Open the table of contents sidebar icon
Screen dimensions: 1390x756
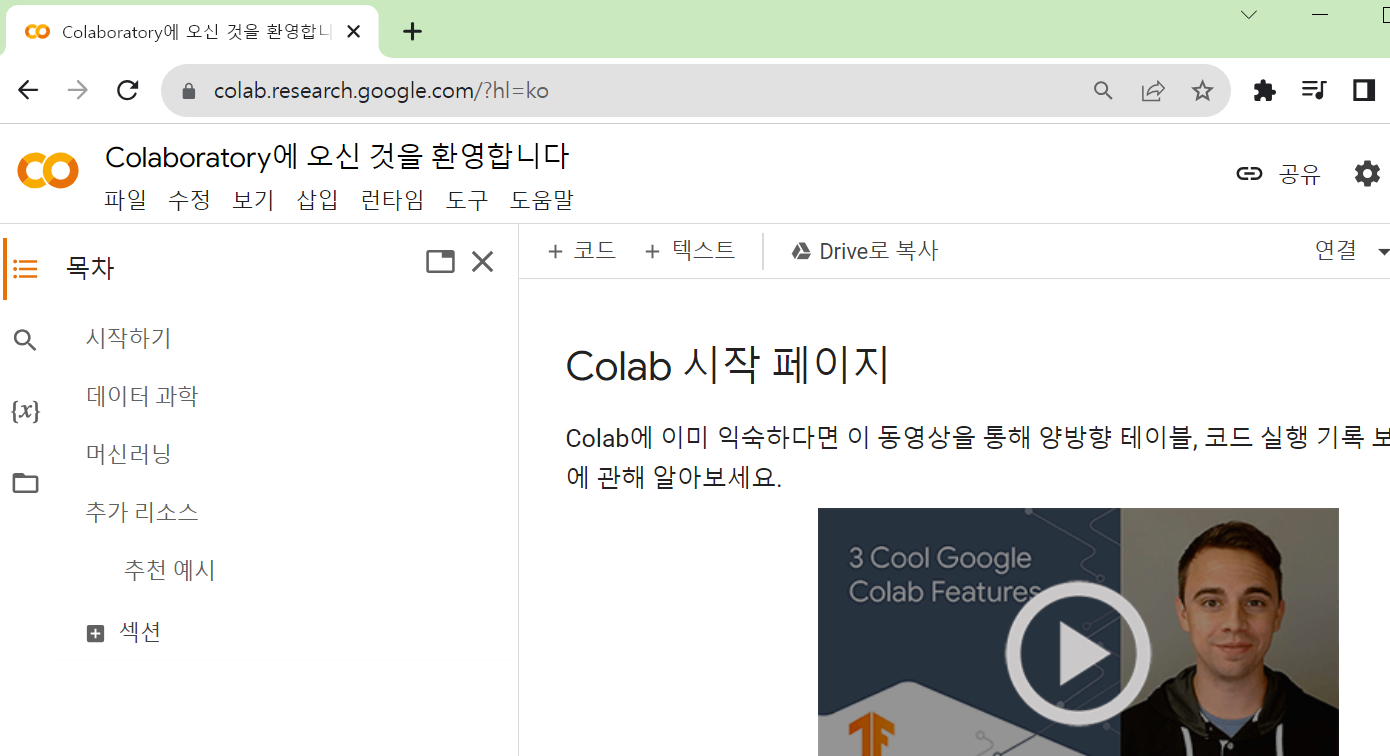(25, 269)
